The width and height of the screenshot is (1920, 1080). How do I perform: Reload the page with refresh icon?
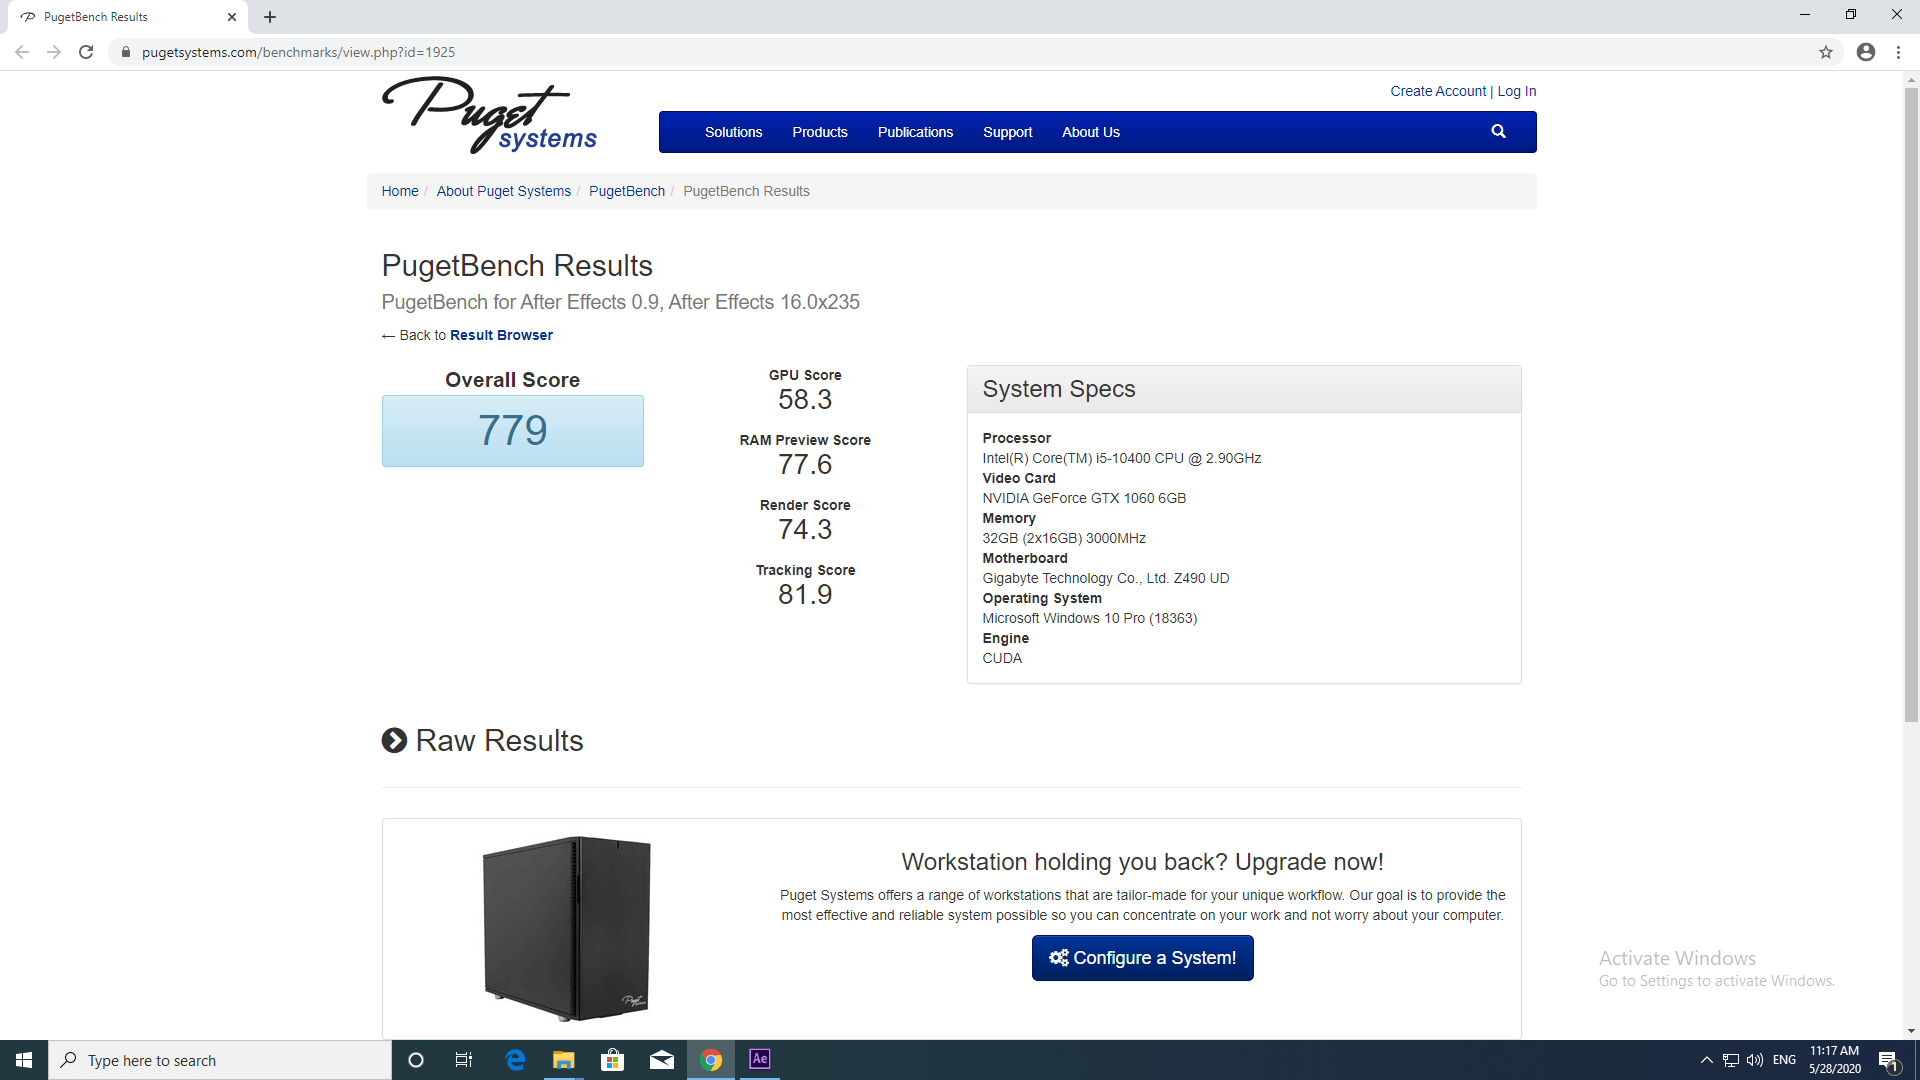[86, 52]
